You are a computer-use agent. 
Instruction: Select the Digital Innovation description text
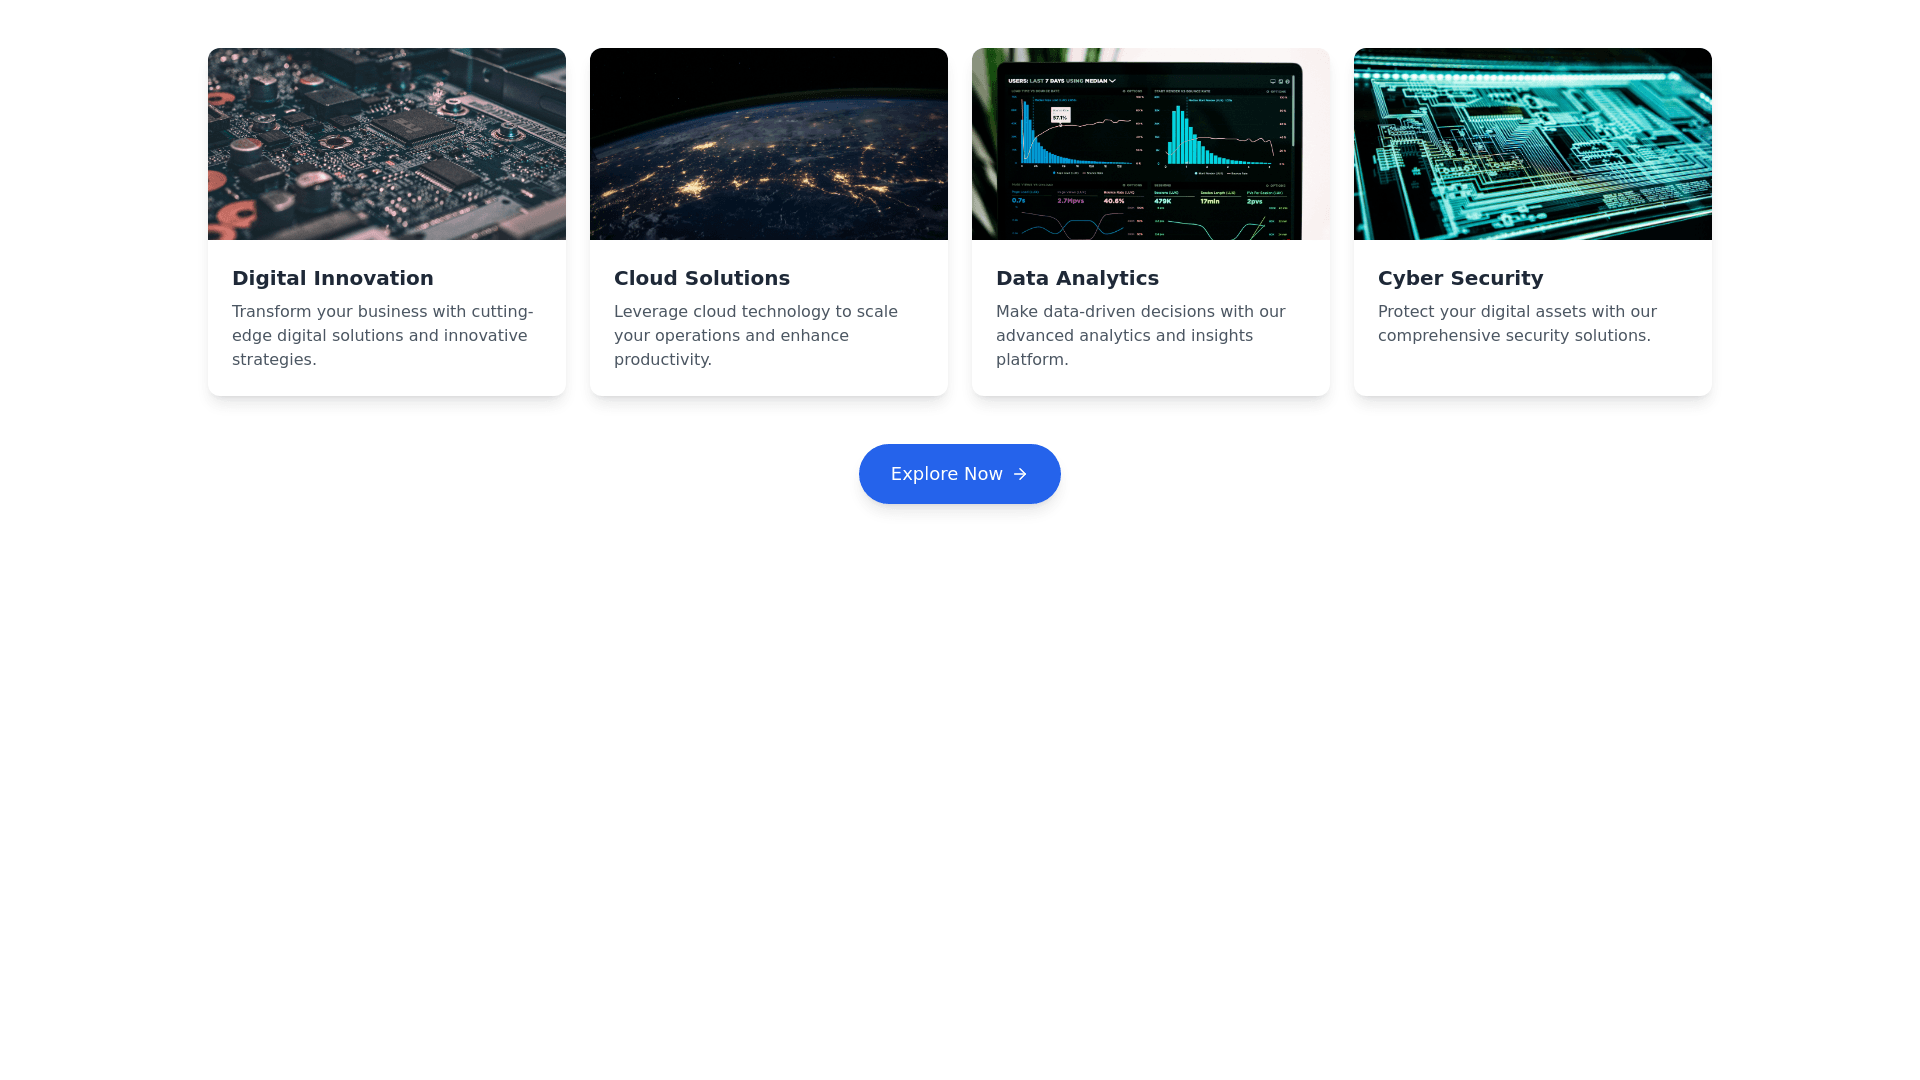click(x=383, y=336)
